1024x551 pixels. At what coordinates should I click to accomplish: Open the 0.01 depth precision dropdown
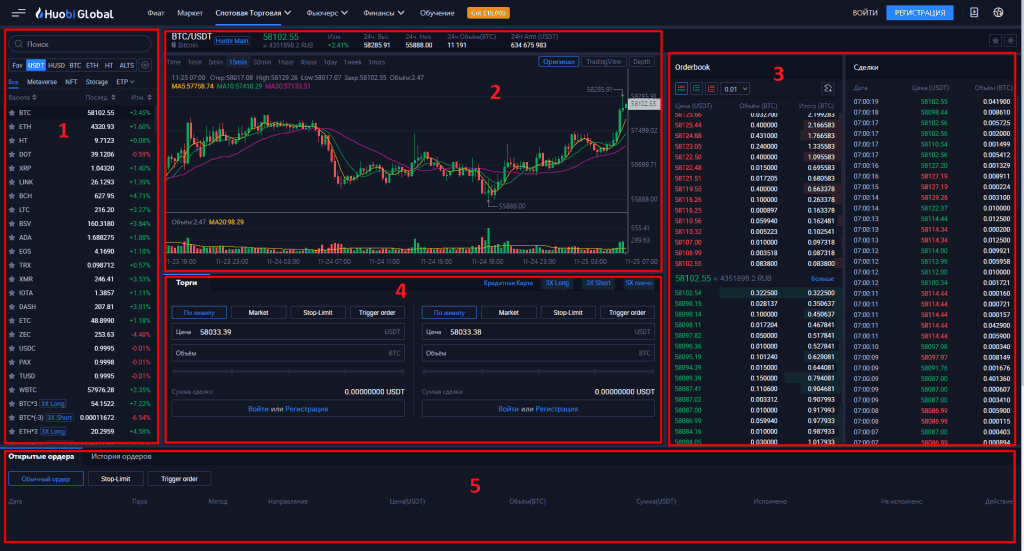coord(735,89)
